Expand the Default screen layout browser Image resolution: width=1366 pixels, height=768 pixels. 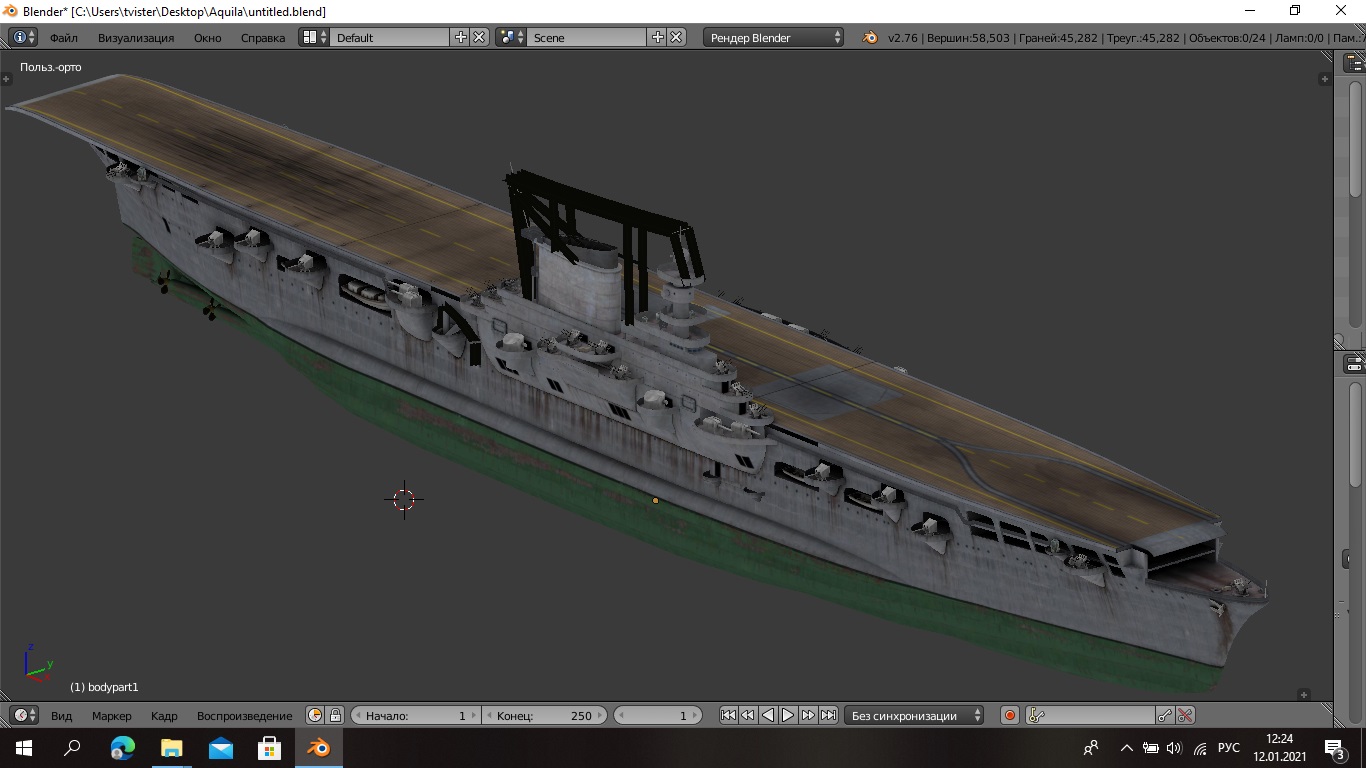(314, 37)
